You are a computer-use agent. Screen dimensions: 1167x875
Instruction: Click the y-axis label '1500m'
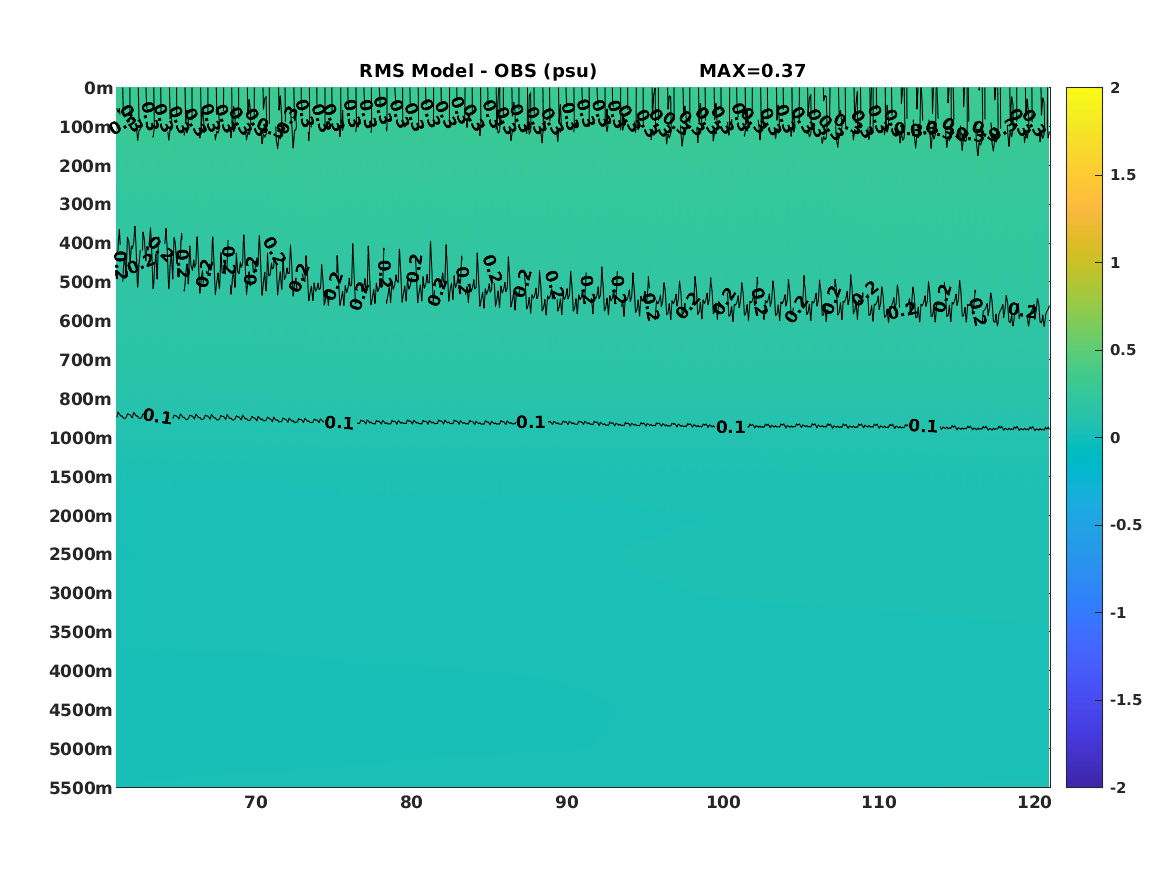click(81, 477)
